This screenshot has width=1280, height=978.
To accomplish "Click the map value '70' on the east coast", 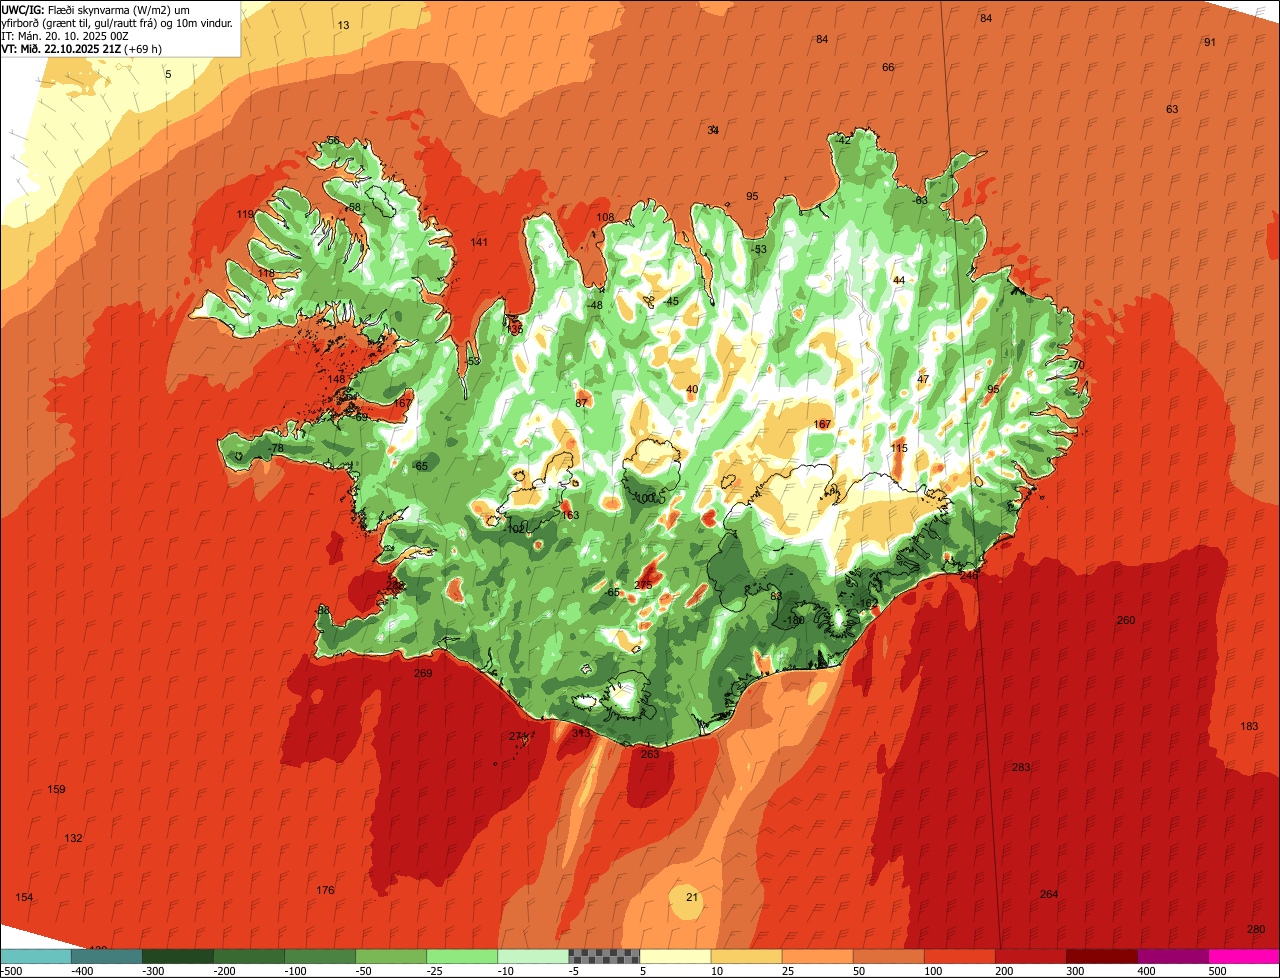I will (x=1078, y=365).
